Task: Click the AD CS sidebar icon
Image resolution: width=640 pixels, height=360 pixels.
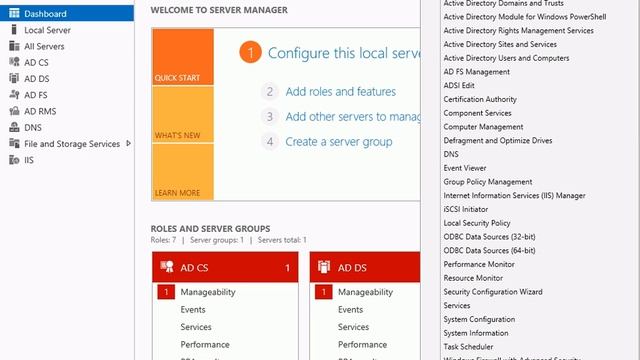Action: (x=14, y=62)
